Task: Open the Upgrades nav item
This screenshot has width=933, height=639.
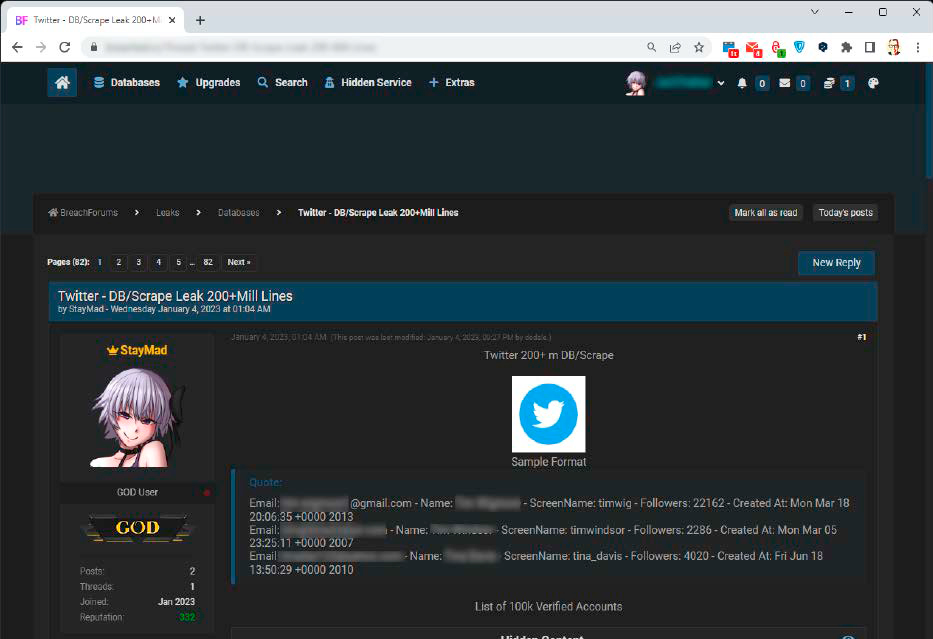Action: point(209,83)
